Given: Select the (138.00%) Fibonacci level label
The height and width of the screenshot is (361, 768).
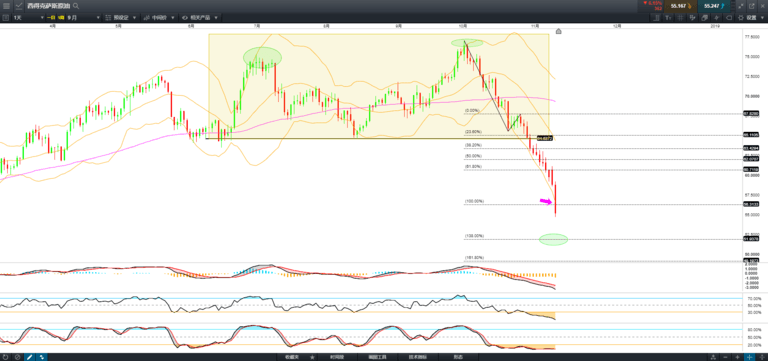Looking at the screenshot, I should pyautogui.click(x=474, y=236).
